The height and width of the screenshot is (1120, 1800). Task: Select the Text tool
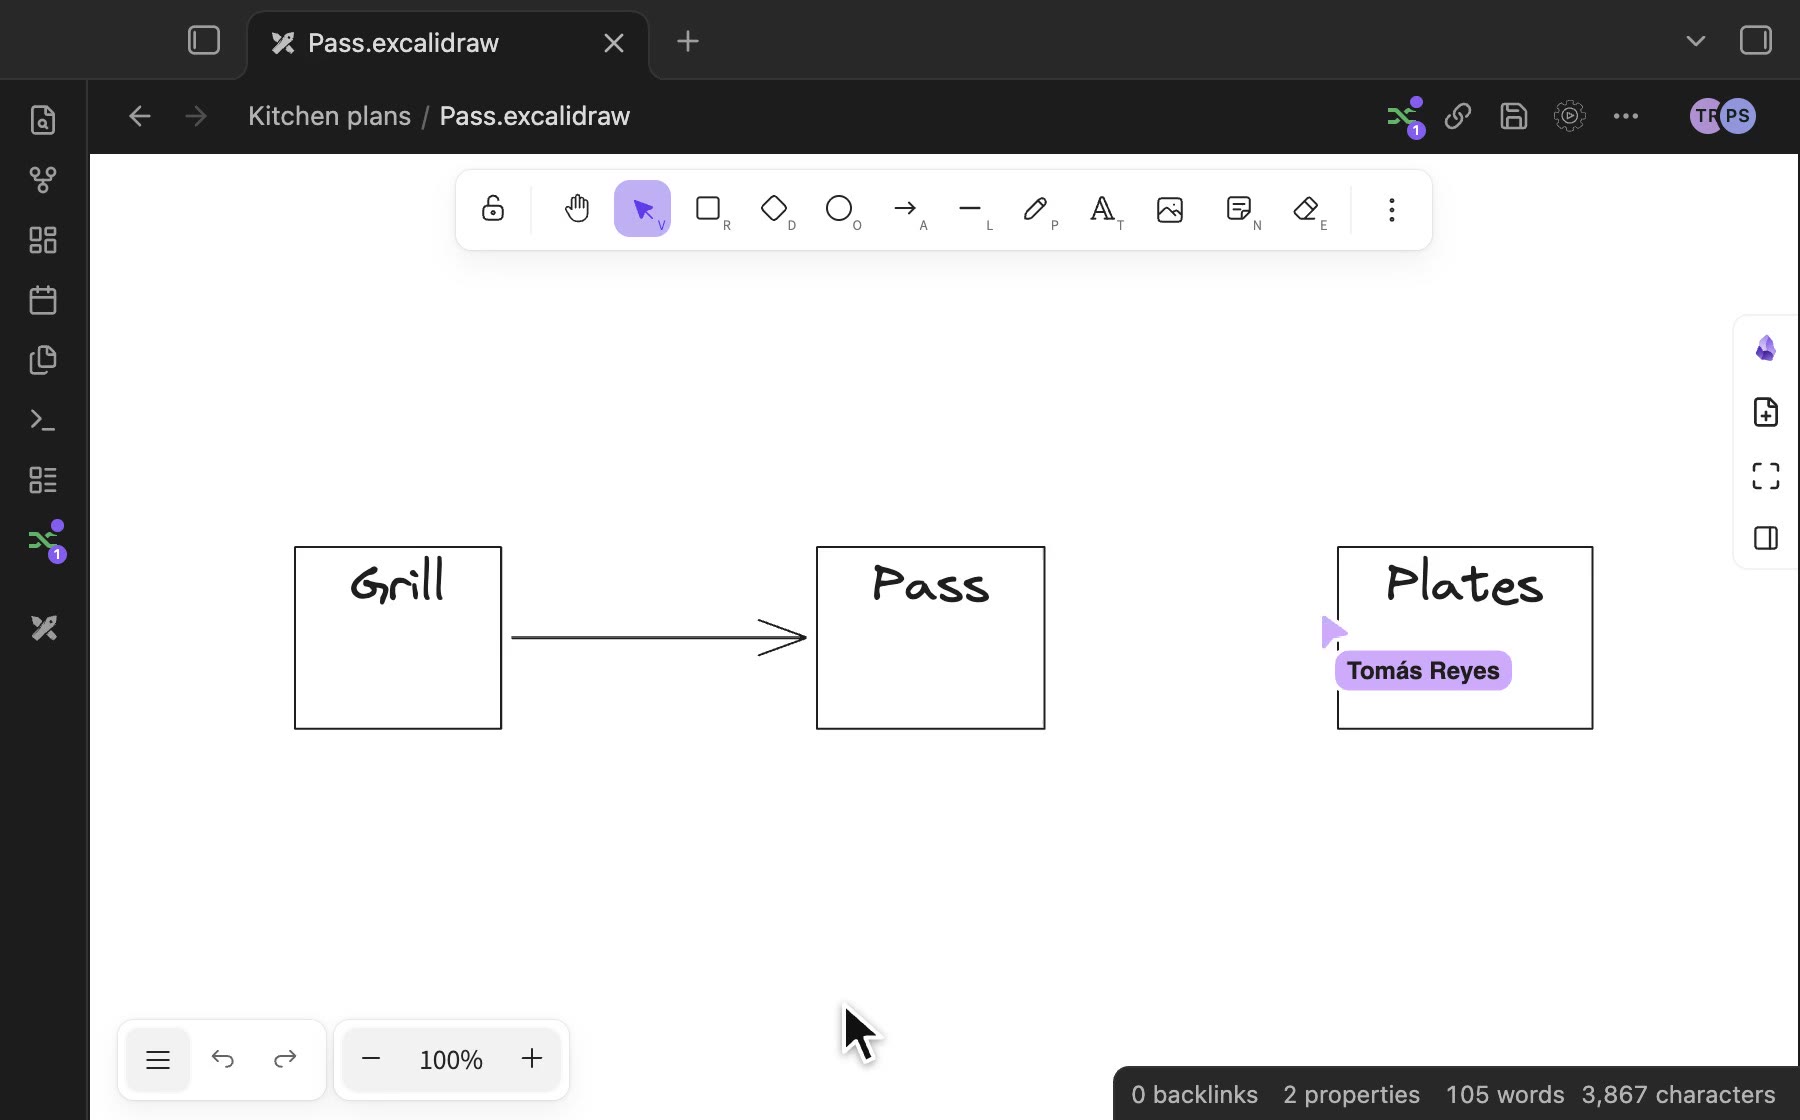[x=1102, y=209]
